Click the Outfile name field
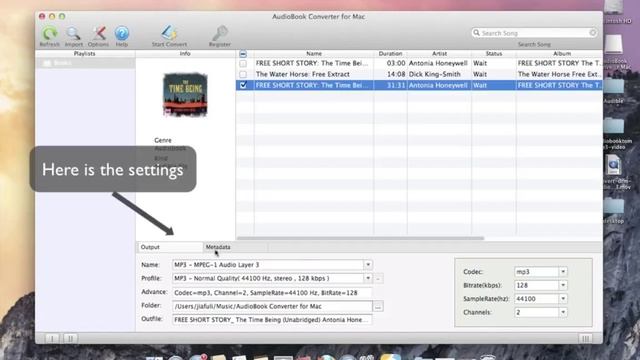Image resolution: width=640 pixels, height=360 pixels. coord(272,320)
